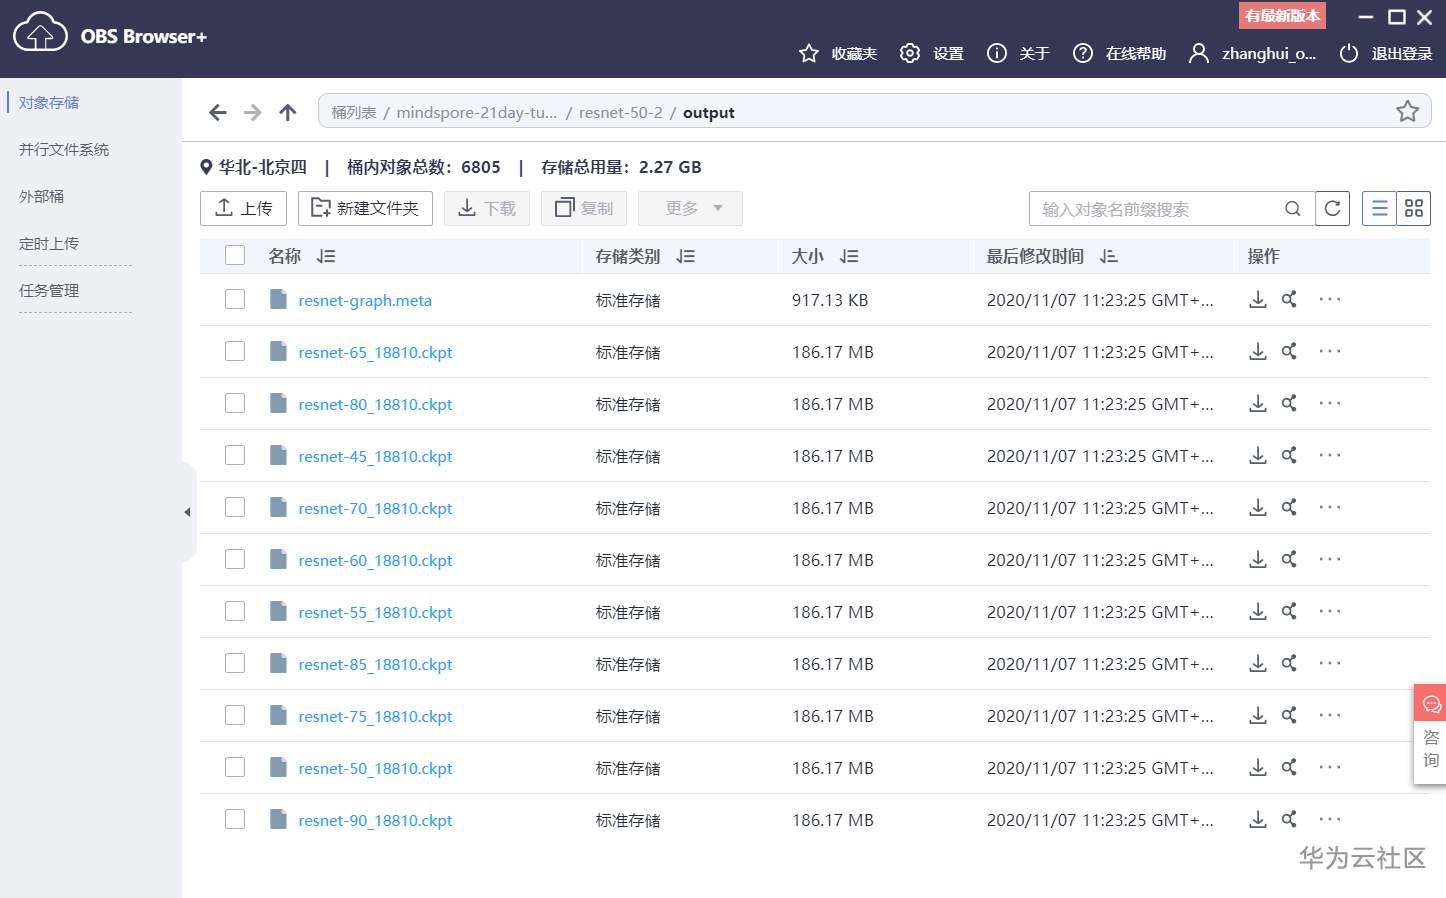Create a folder with 新建文件夹
The width and height of the screenshot is (1446, 898).
point(365,208)
